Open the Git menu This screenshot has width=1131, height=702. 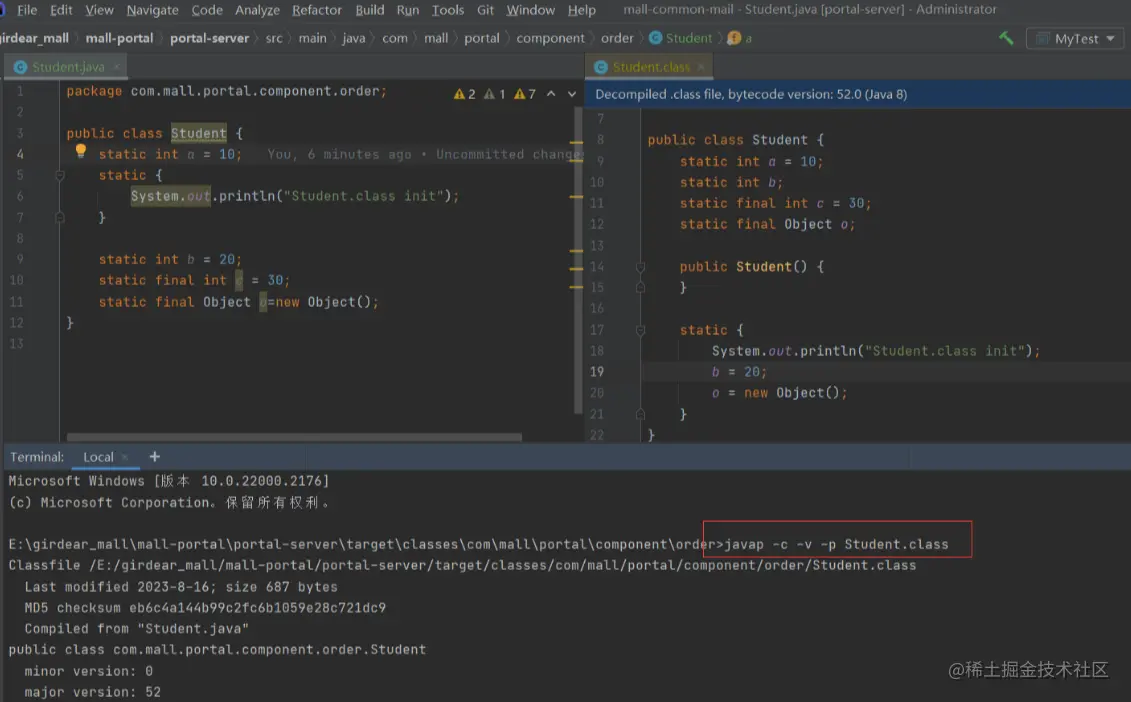pos(485,10)
